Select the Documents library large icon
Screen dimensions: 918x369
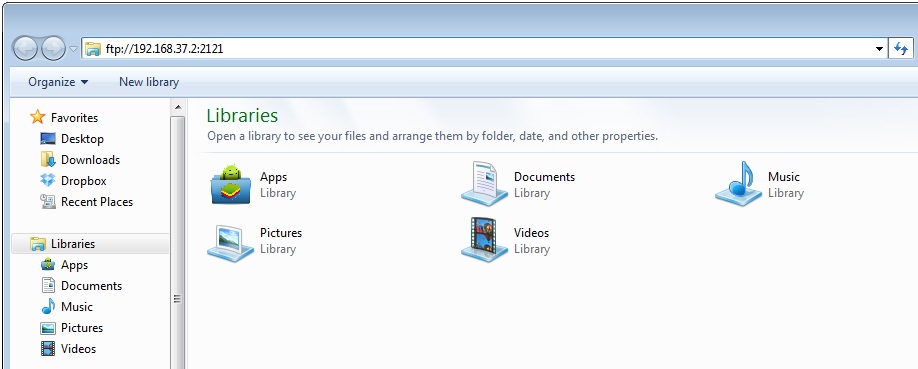(x=484, y=183)
